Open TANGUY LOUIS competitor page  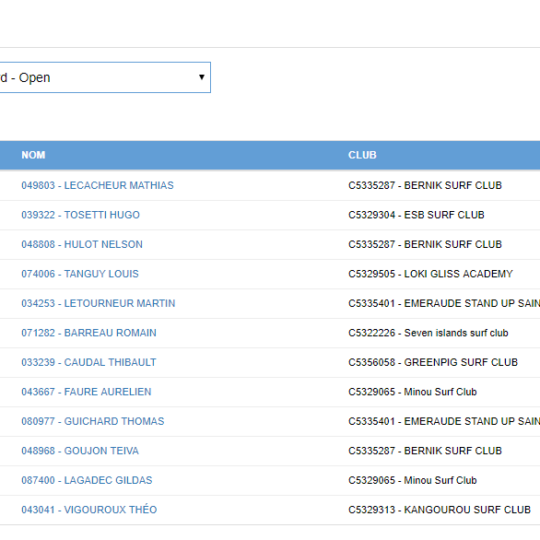(x=80, y=274)
